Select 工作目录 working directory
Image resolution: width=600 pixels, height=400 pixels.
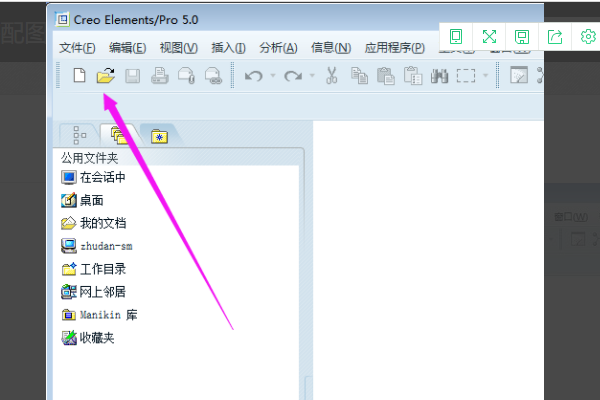pyautogui.click(x=93, y=269)
